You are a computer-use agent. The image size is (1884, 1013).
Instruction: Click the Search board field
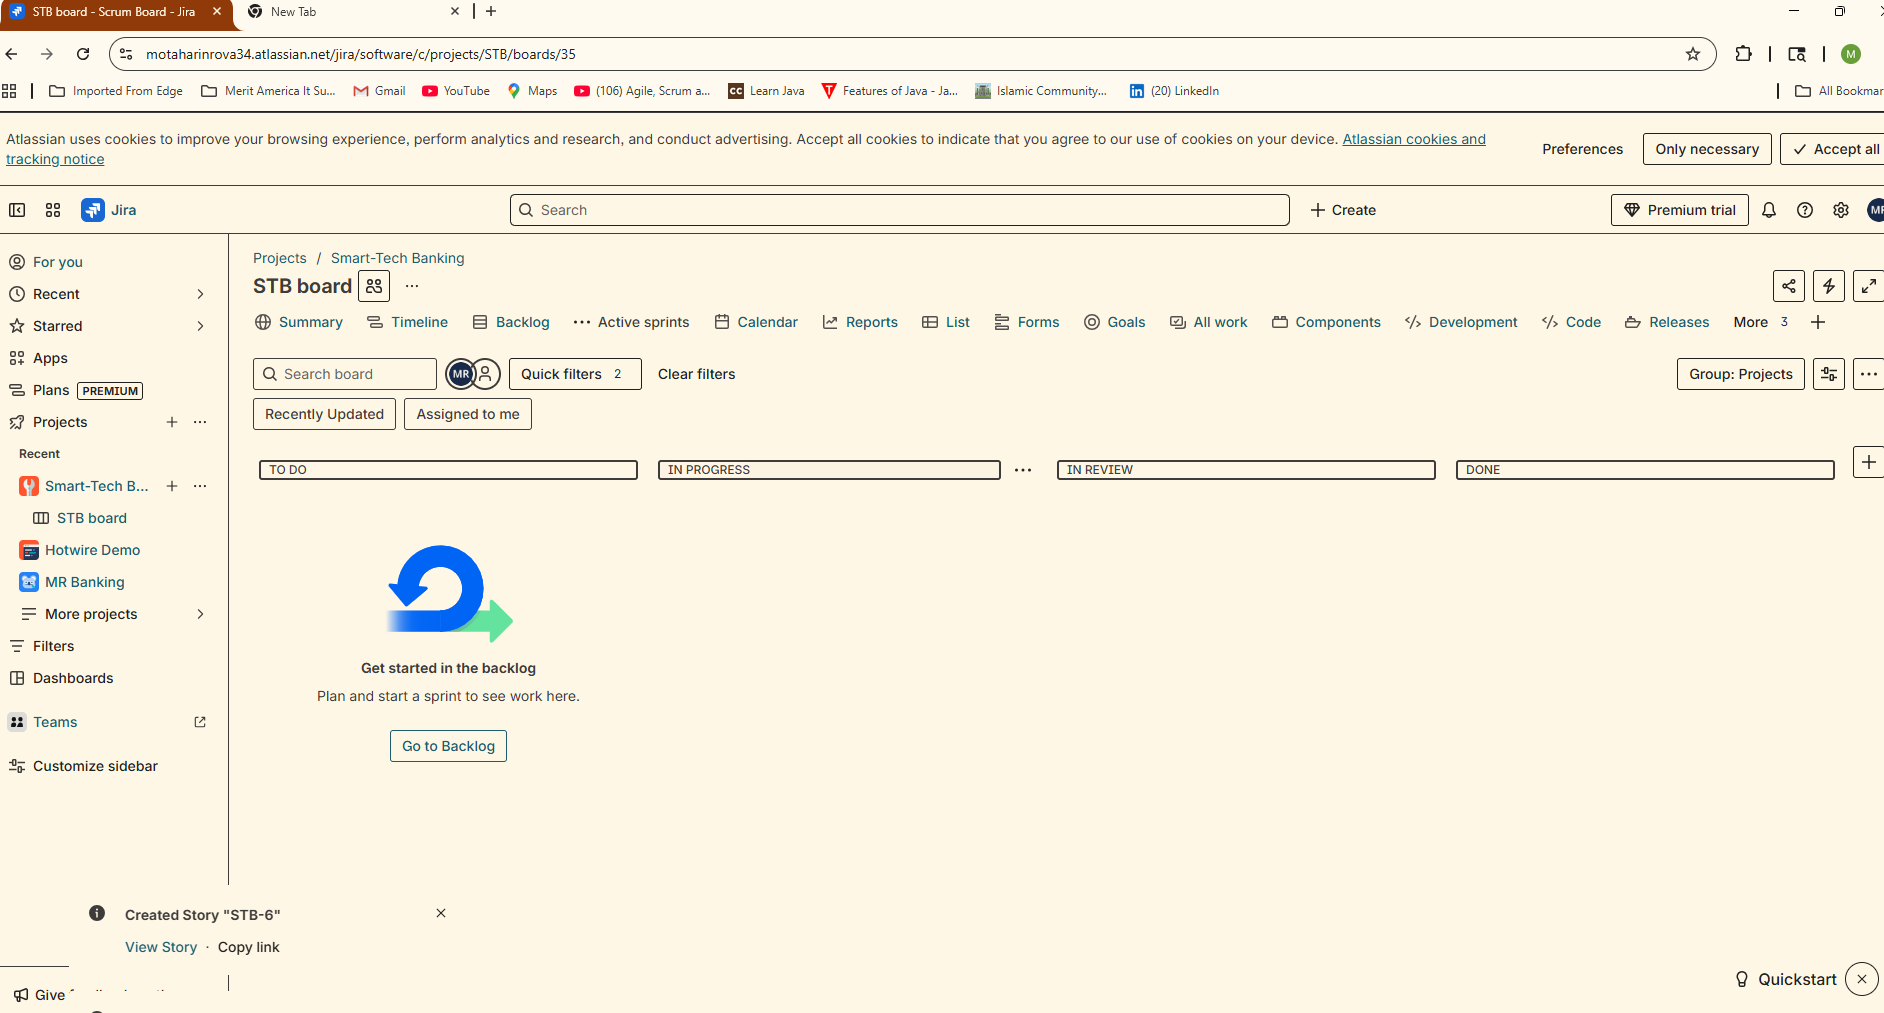click(345, 374)
